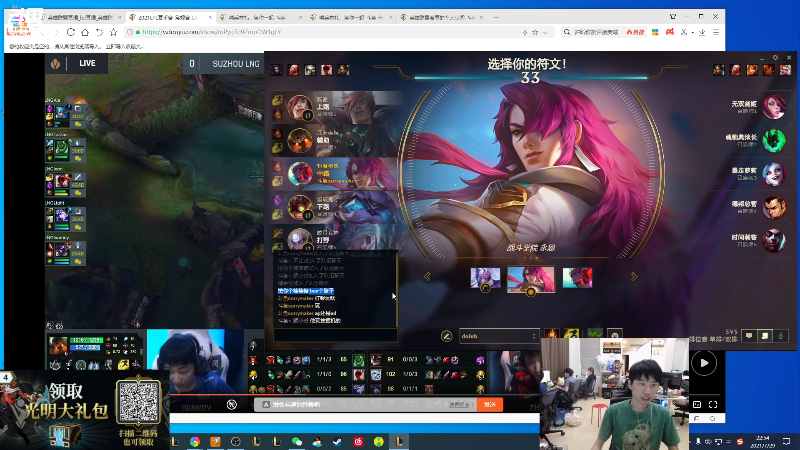Viewport: 800px width, 450px height.
Task: Open a new browser tab with plus
Action: click(x=496, y=17)
